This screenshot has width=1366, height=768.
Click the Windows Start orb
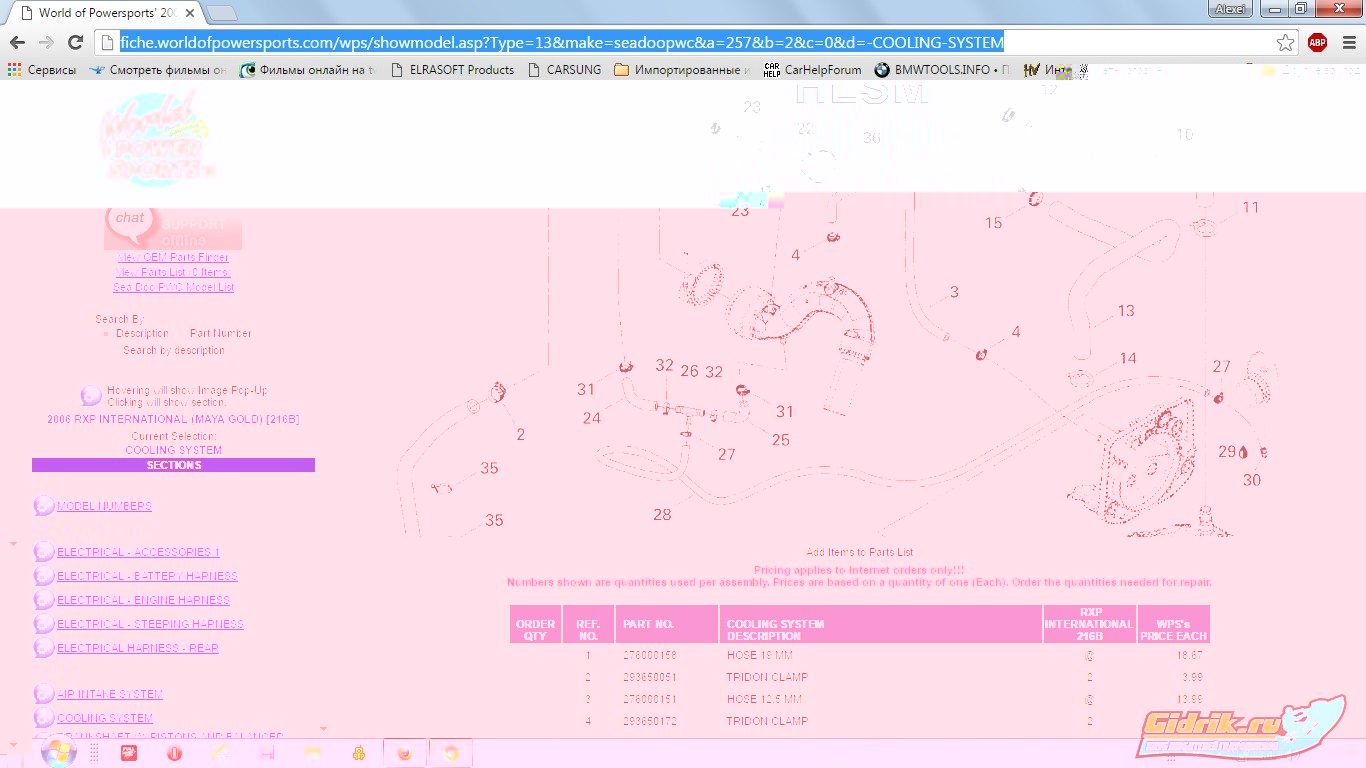(58, 753)
